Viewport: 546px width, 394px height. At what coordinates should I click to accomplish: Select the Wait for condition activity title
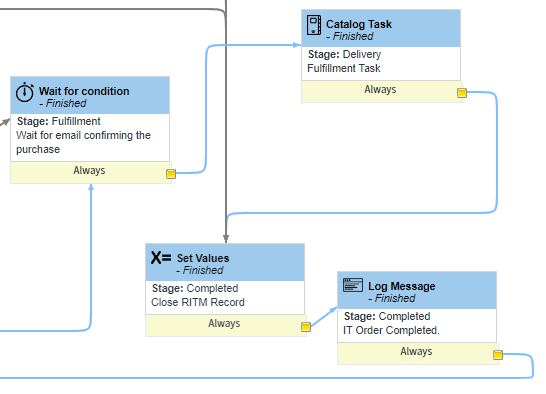[84, 91]
